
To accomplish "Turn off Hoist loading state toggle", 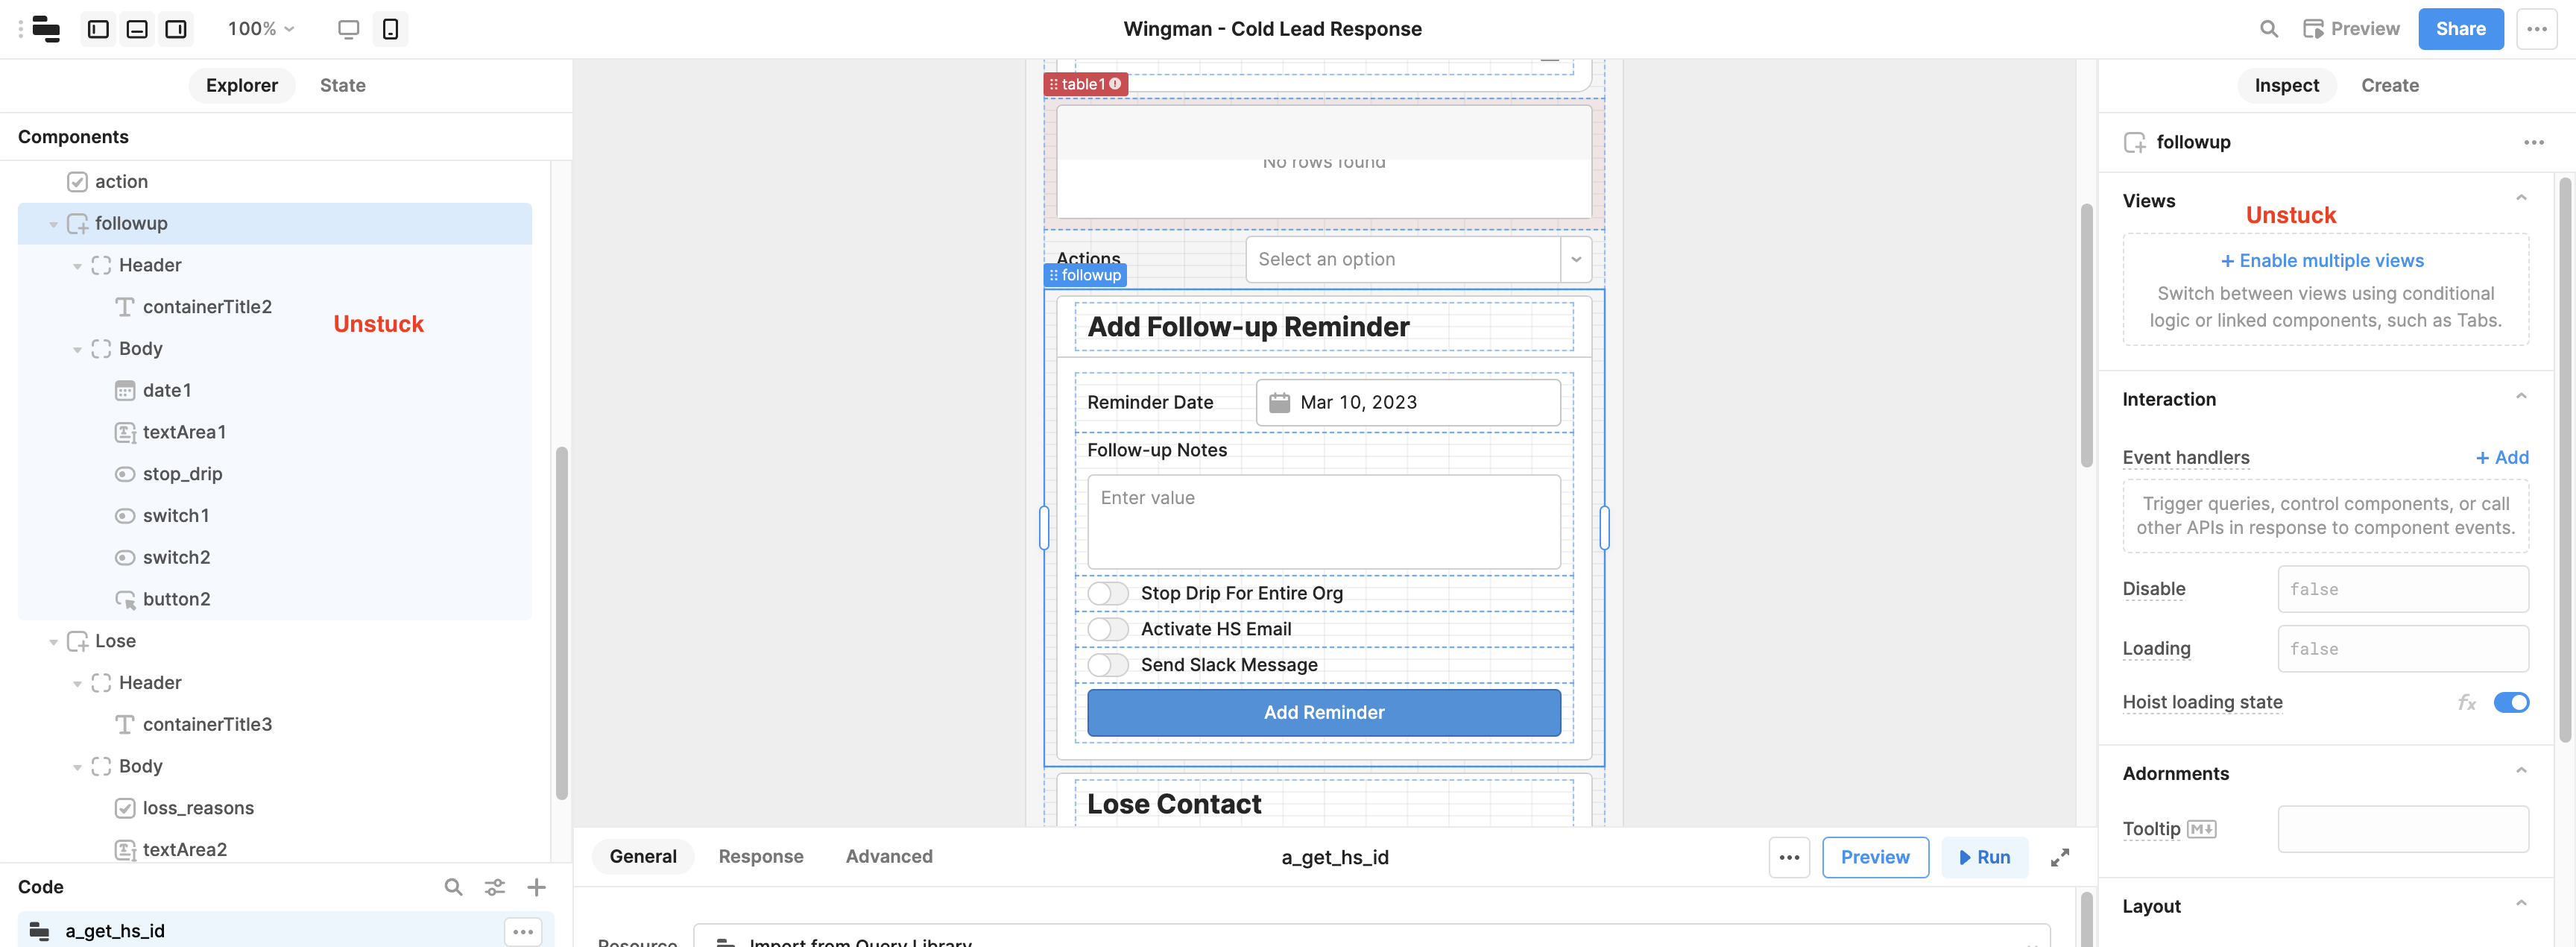I will click(2511, 702).
